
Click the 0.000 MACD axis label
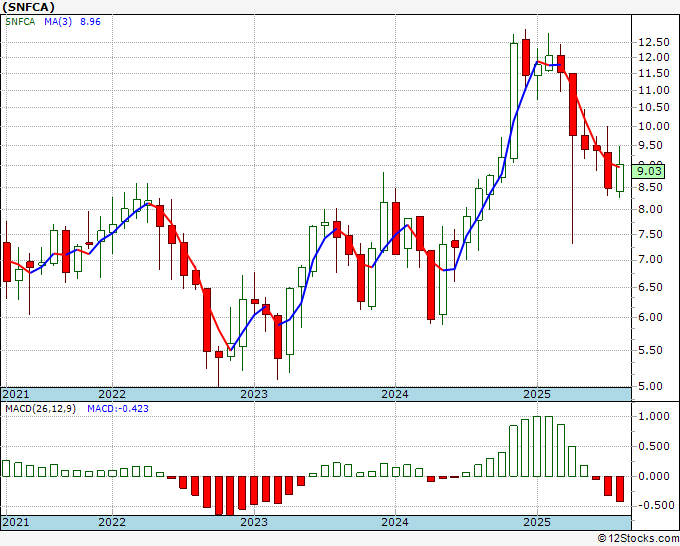[654, 476]
